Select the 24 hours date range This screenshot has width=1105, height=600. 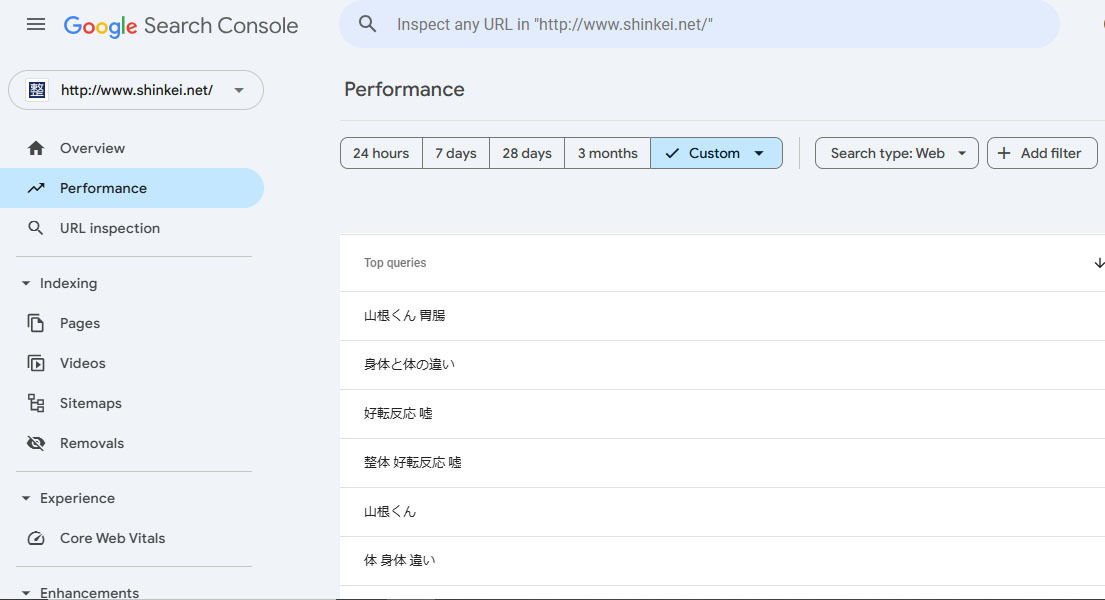[381, 153]
